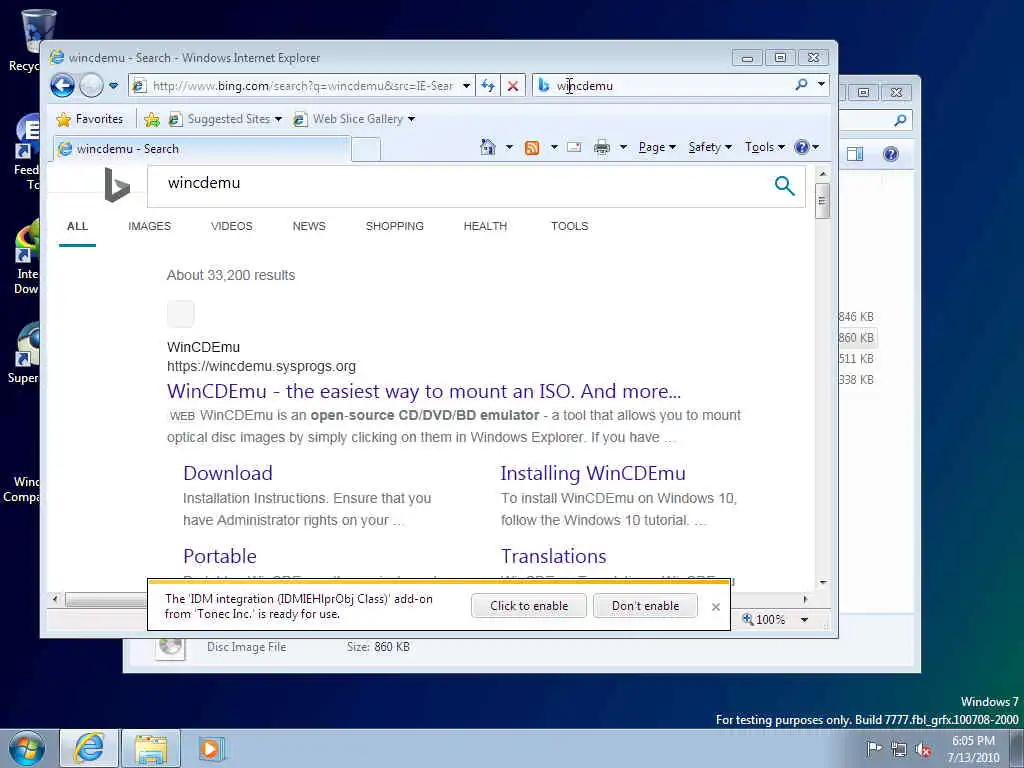Expand the address bar history dropdown
The width and height of the screenshot is (1024, 768).
[x=466, y=86]
